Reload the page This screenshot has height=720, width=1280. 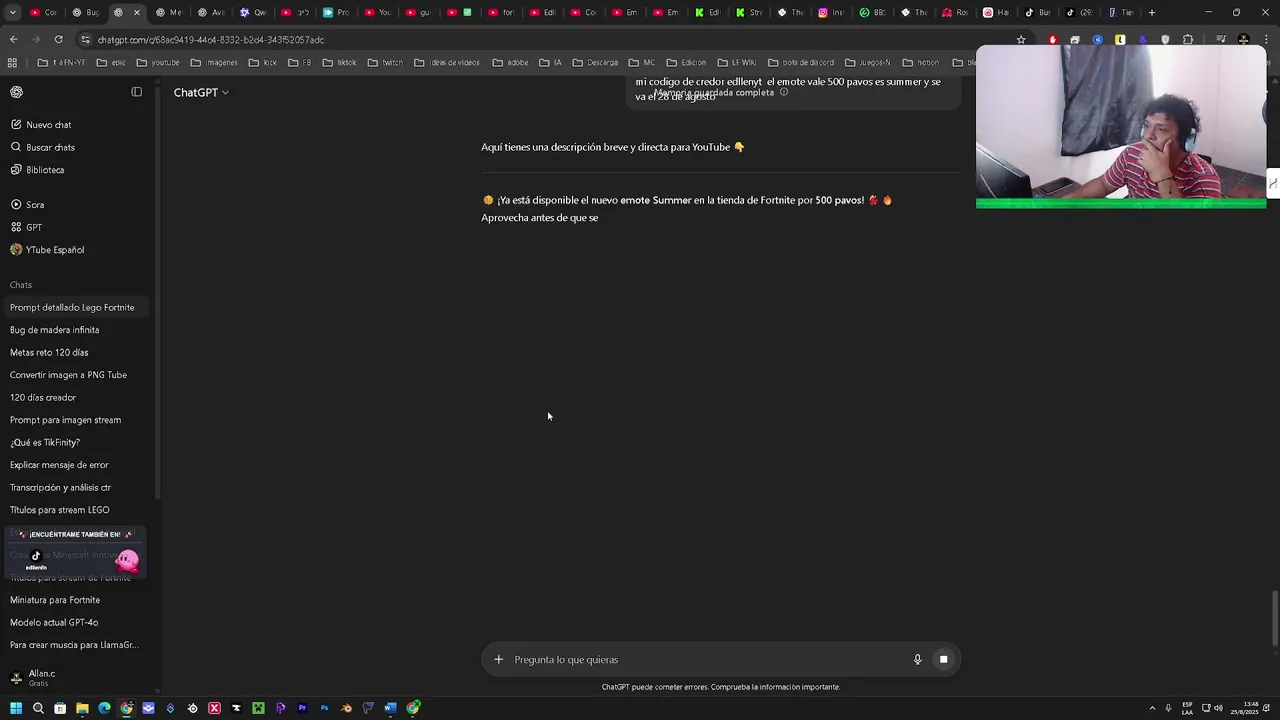click(58, 39)
